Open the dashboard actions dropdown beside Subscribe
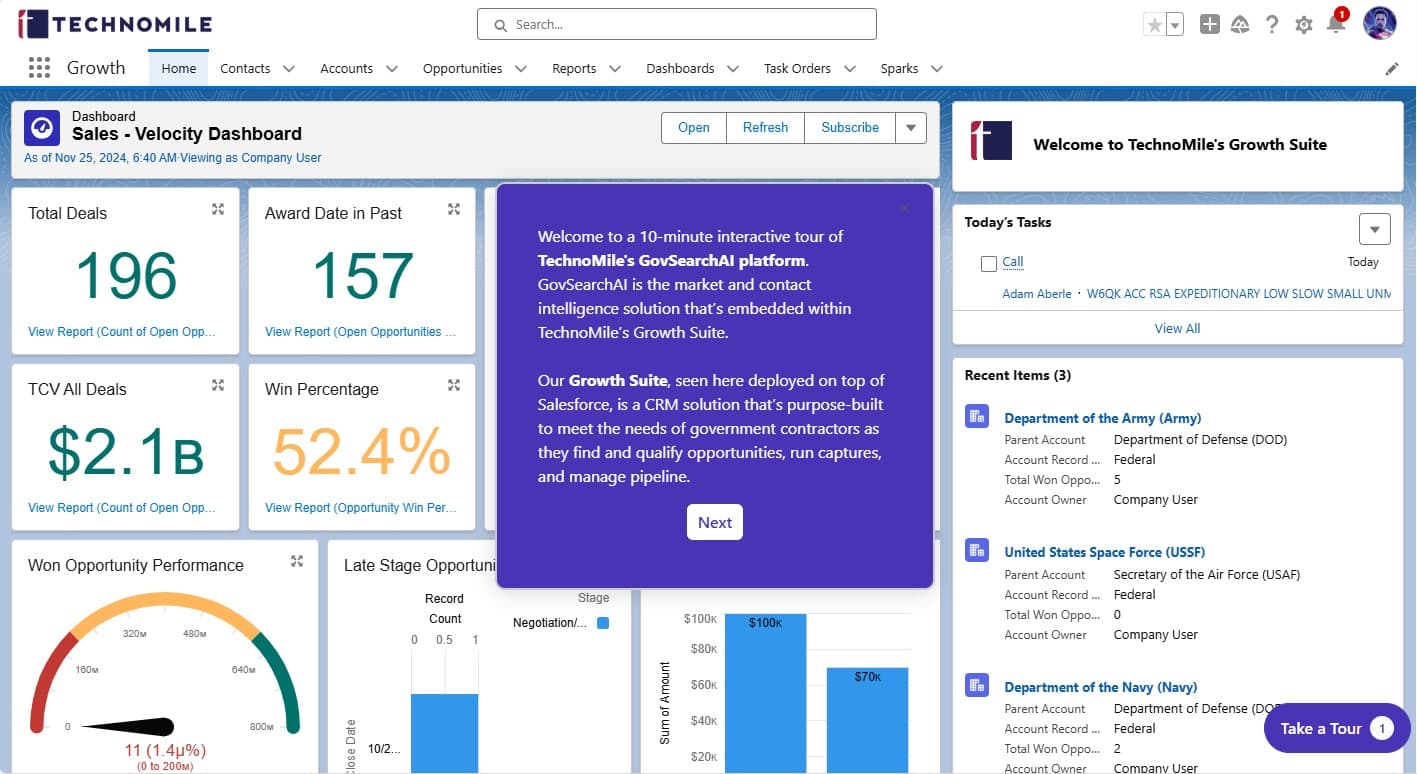Viewport: 1417px width, 774px height. (x=910, y=128)
